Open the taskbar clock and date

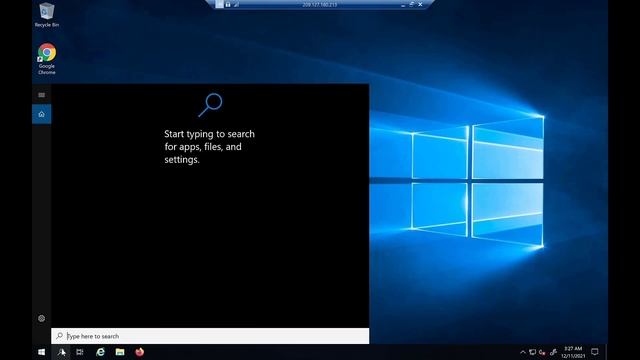[573, 352]
